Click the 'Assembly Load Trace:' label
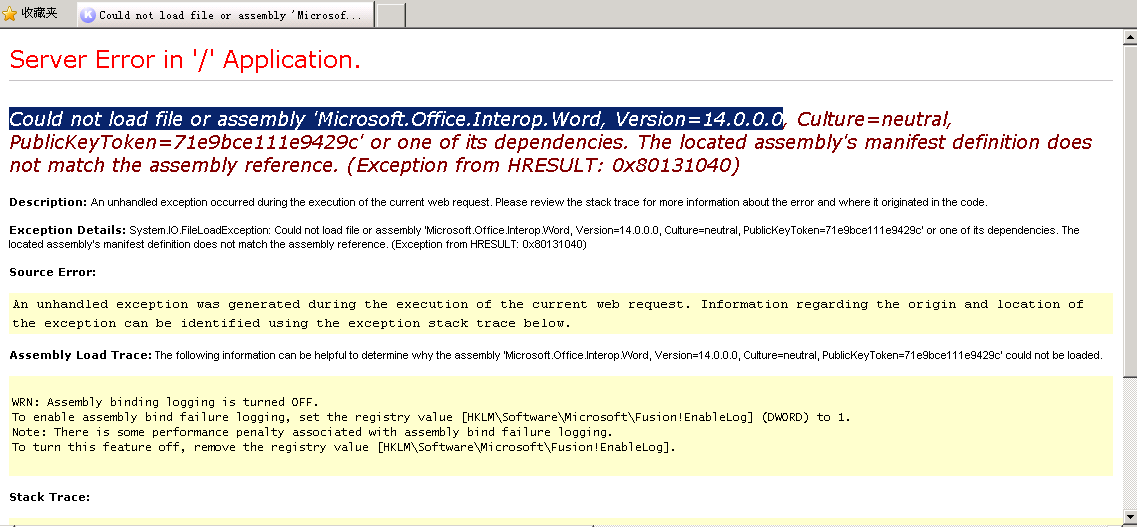Viewport: 1137px width, 527px height. tap(80, 355)
